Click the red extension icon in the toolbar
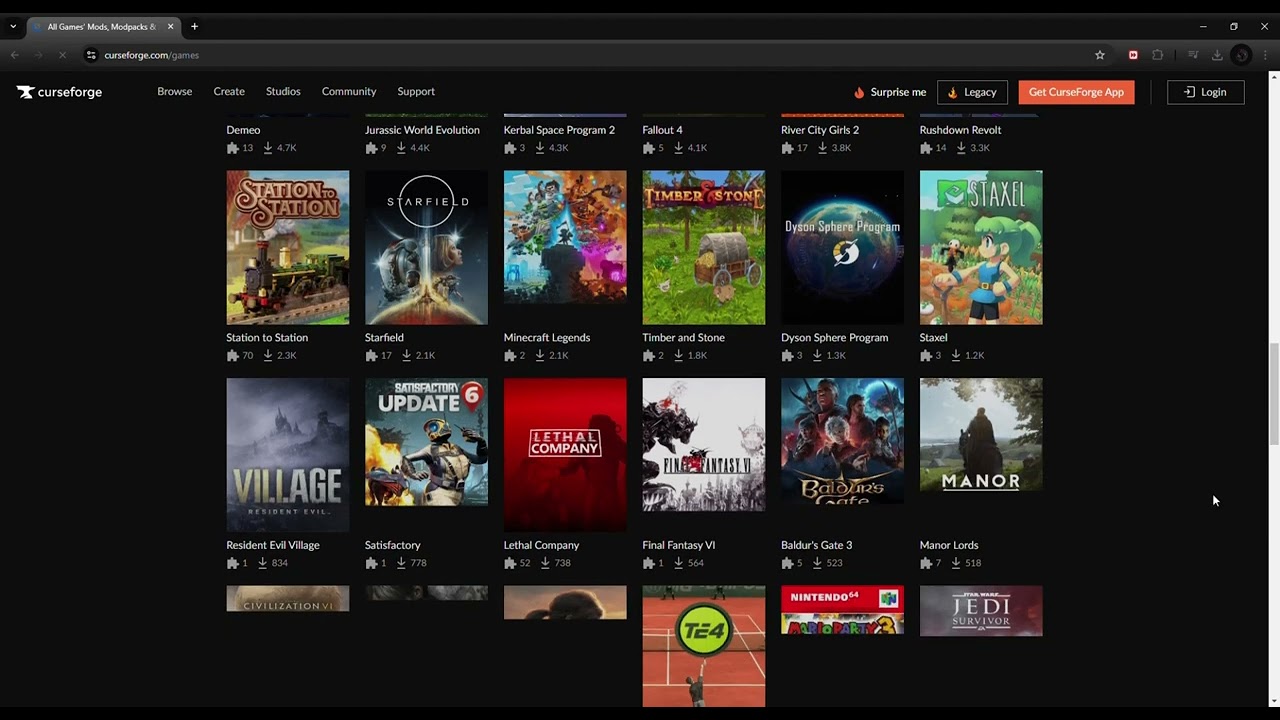This screenshot has width=1280, height=720. coord(1133,55)
